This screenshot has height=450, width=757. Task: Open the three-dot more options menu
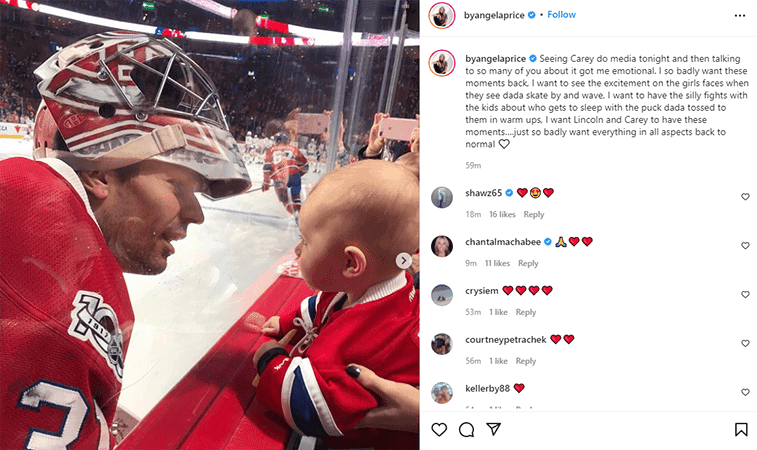(740, 15)
